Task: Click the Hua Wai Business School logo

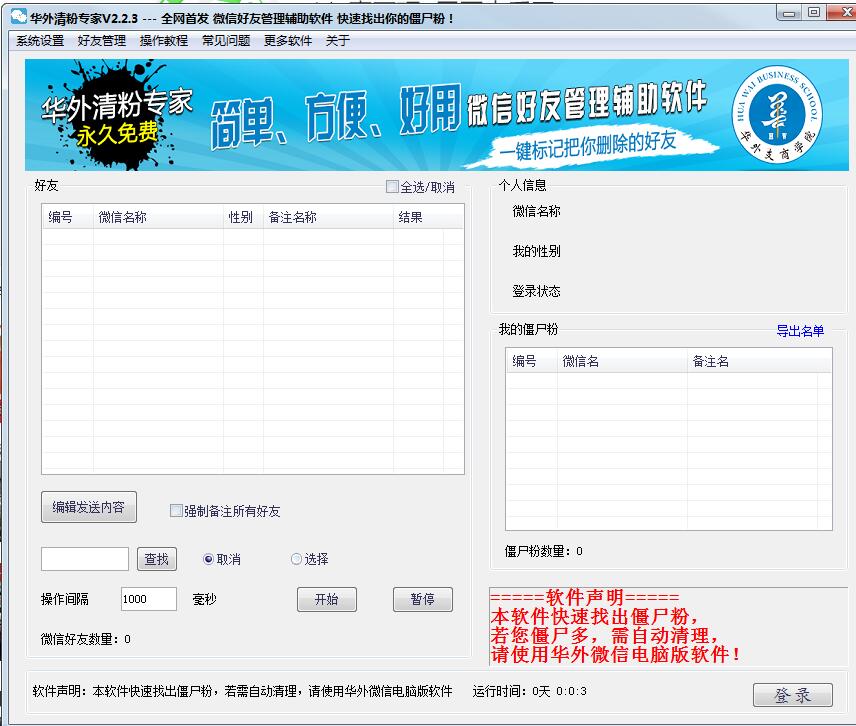Action: [x=777, y=115]
